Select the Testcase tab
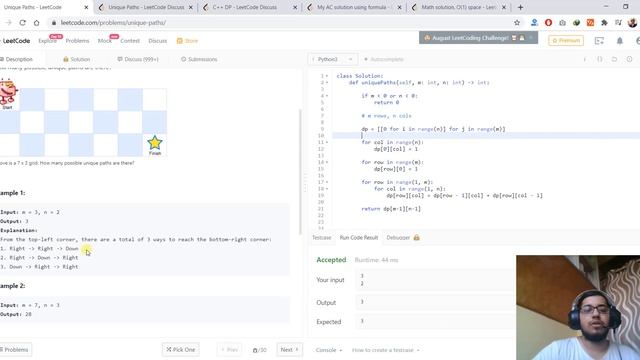This screenshot has width=640, height=360. [x=322, y=238]
